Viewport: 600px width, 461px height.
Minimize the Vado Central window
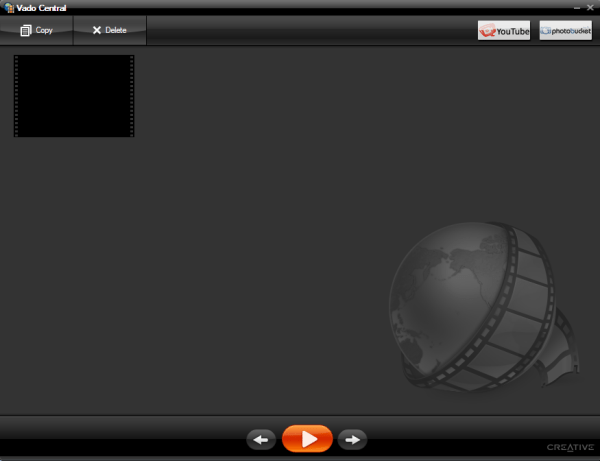pyautogui.click(x=577, y=8)
